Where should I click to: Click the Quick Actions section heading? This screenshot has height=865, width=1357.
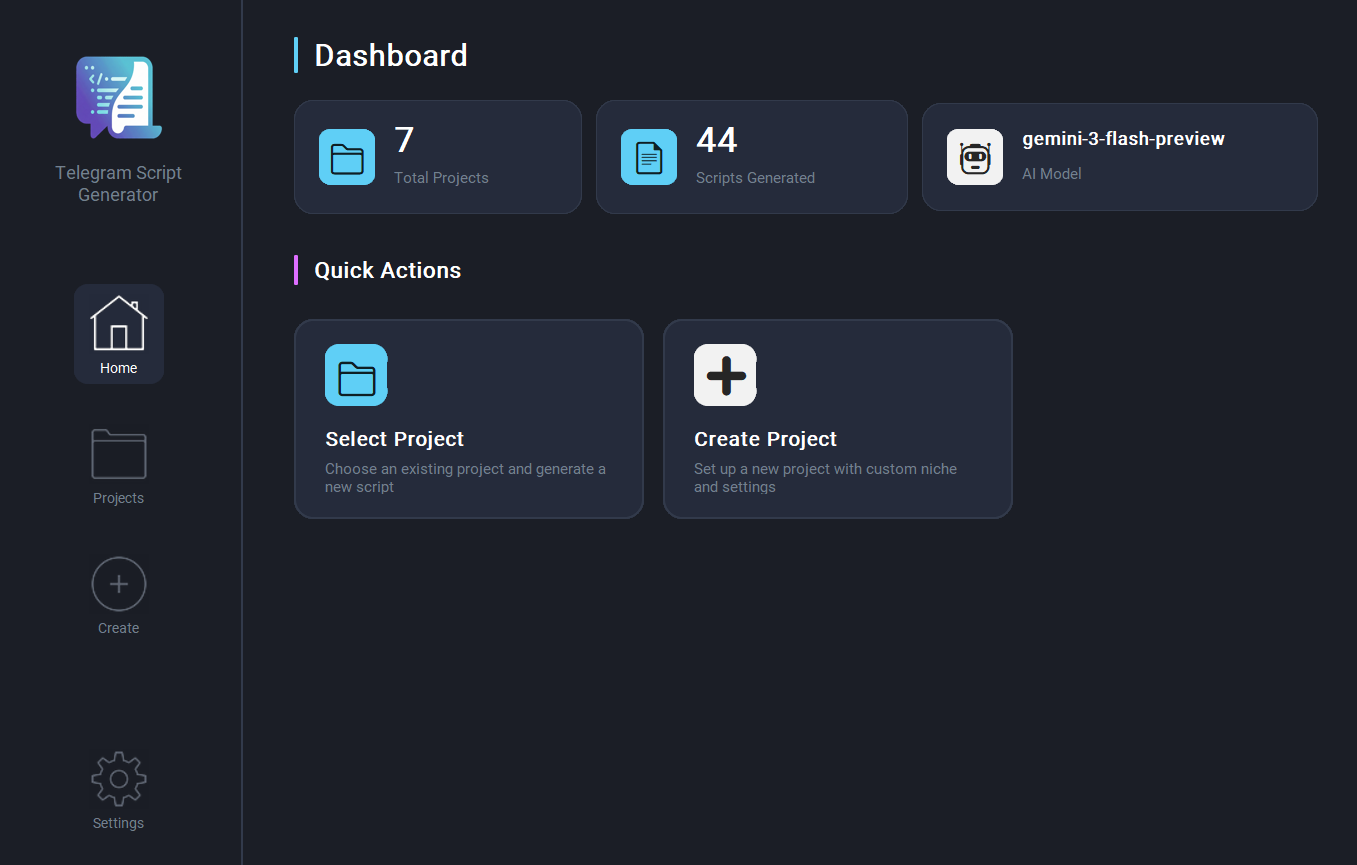[x=387, y=270]
